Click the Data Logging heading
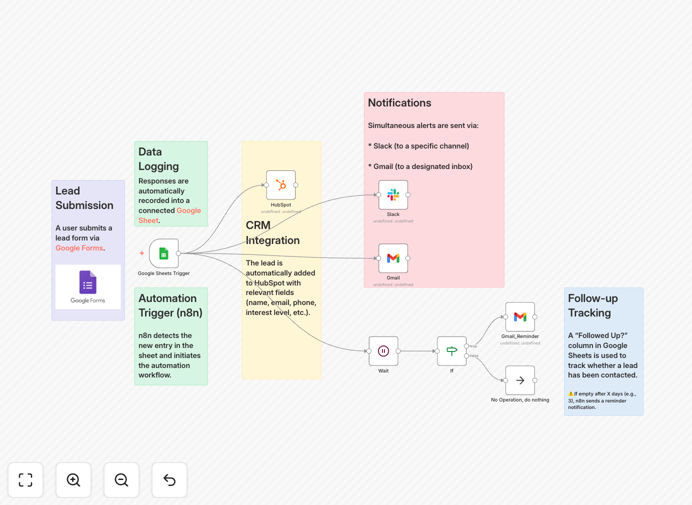692x505 pixels. [158, 159]
